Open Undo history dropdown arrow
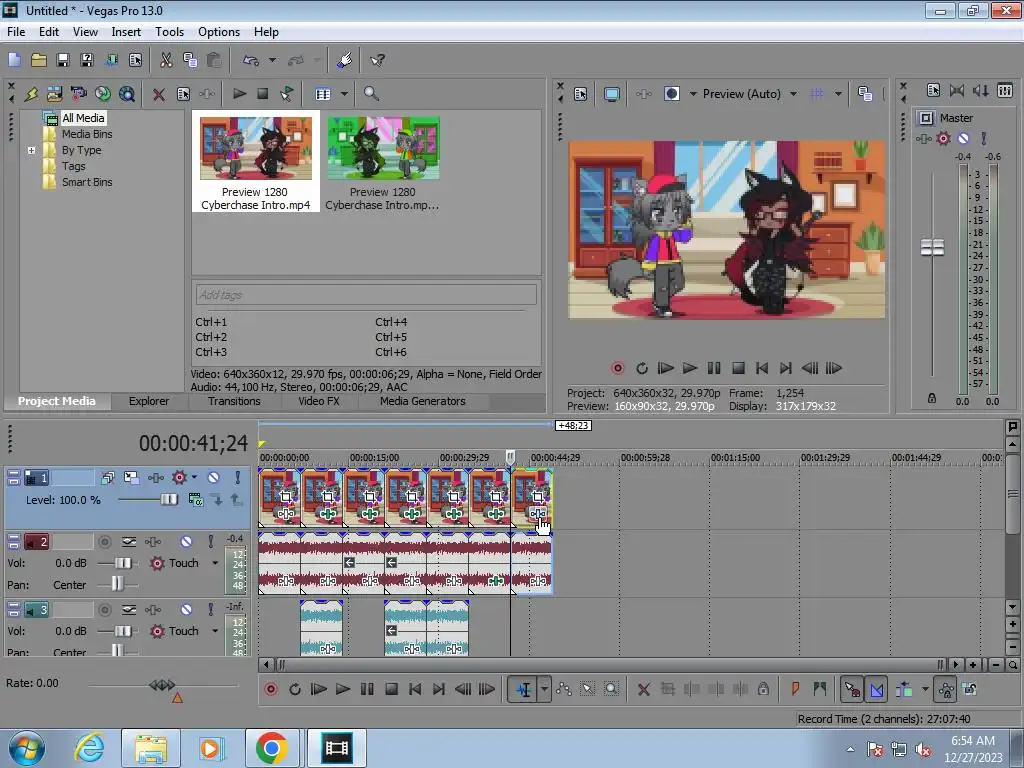This screenshot has height=768, width=1024. (272, 60)
